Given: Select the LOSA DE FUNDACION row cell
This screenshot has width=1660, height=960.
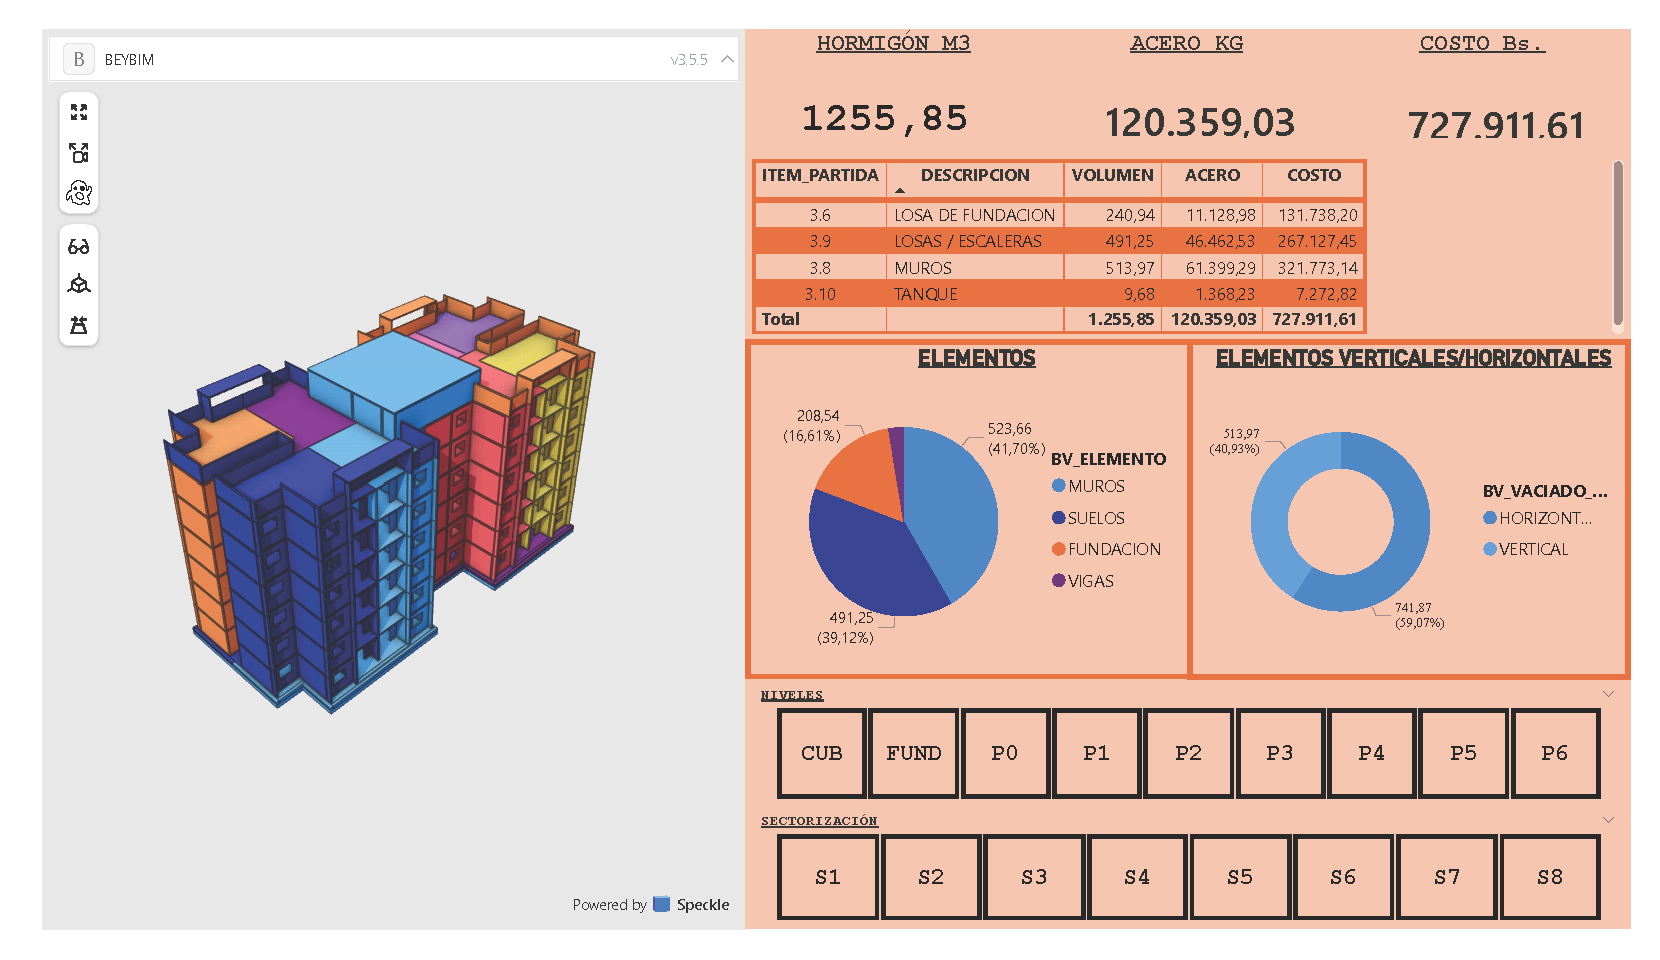Looking at the screenshot, I should click(974, 215).
